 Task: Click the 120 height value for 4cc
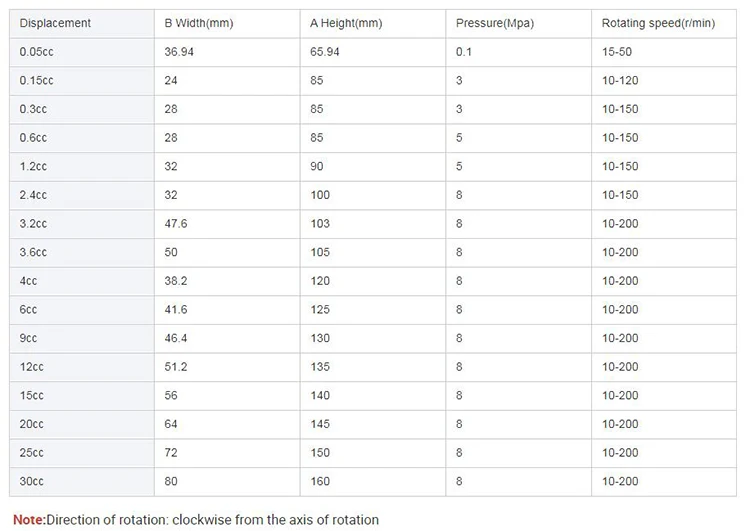[x=320, y=281]
